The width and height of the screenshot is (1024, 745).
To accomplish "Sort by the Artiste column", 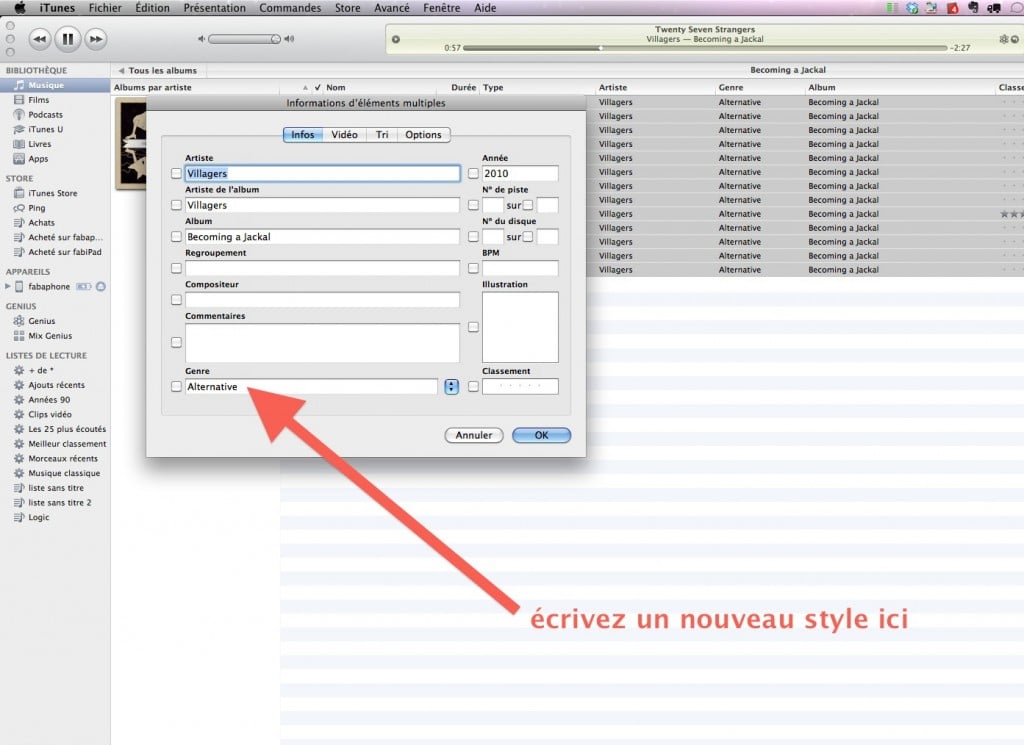I will 613,87.
